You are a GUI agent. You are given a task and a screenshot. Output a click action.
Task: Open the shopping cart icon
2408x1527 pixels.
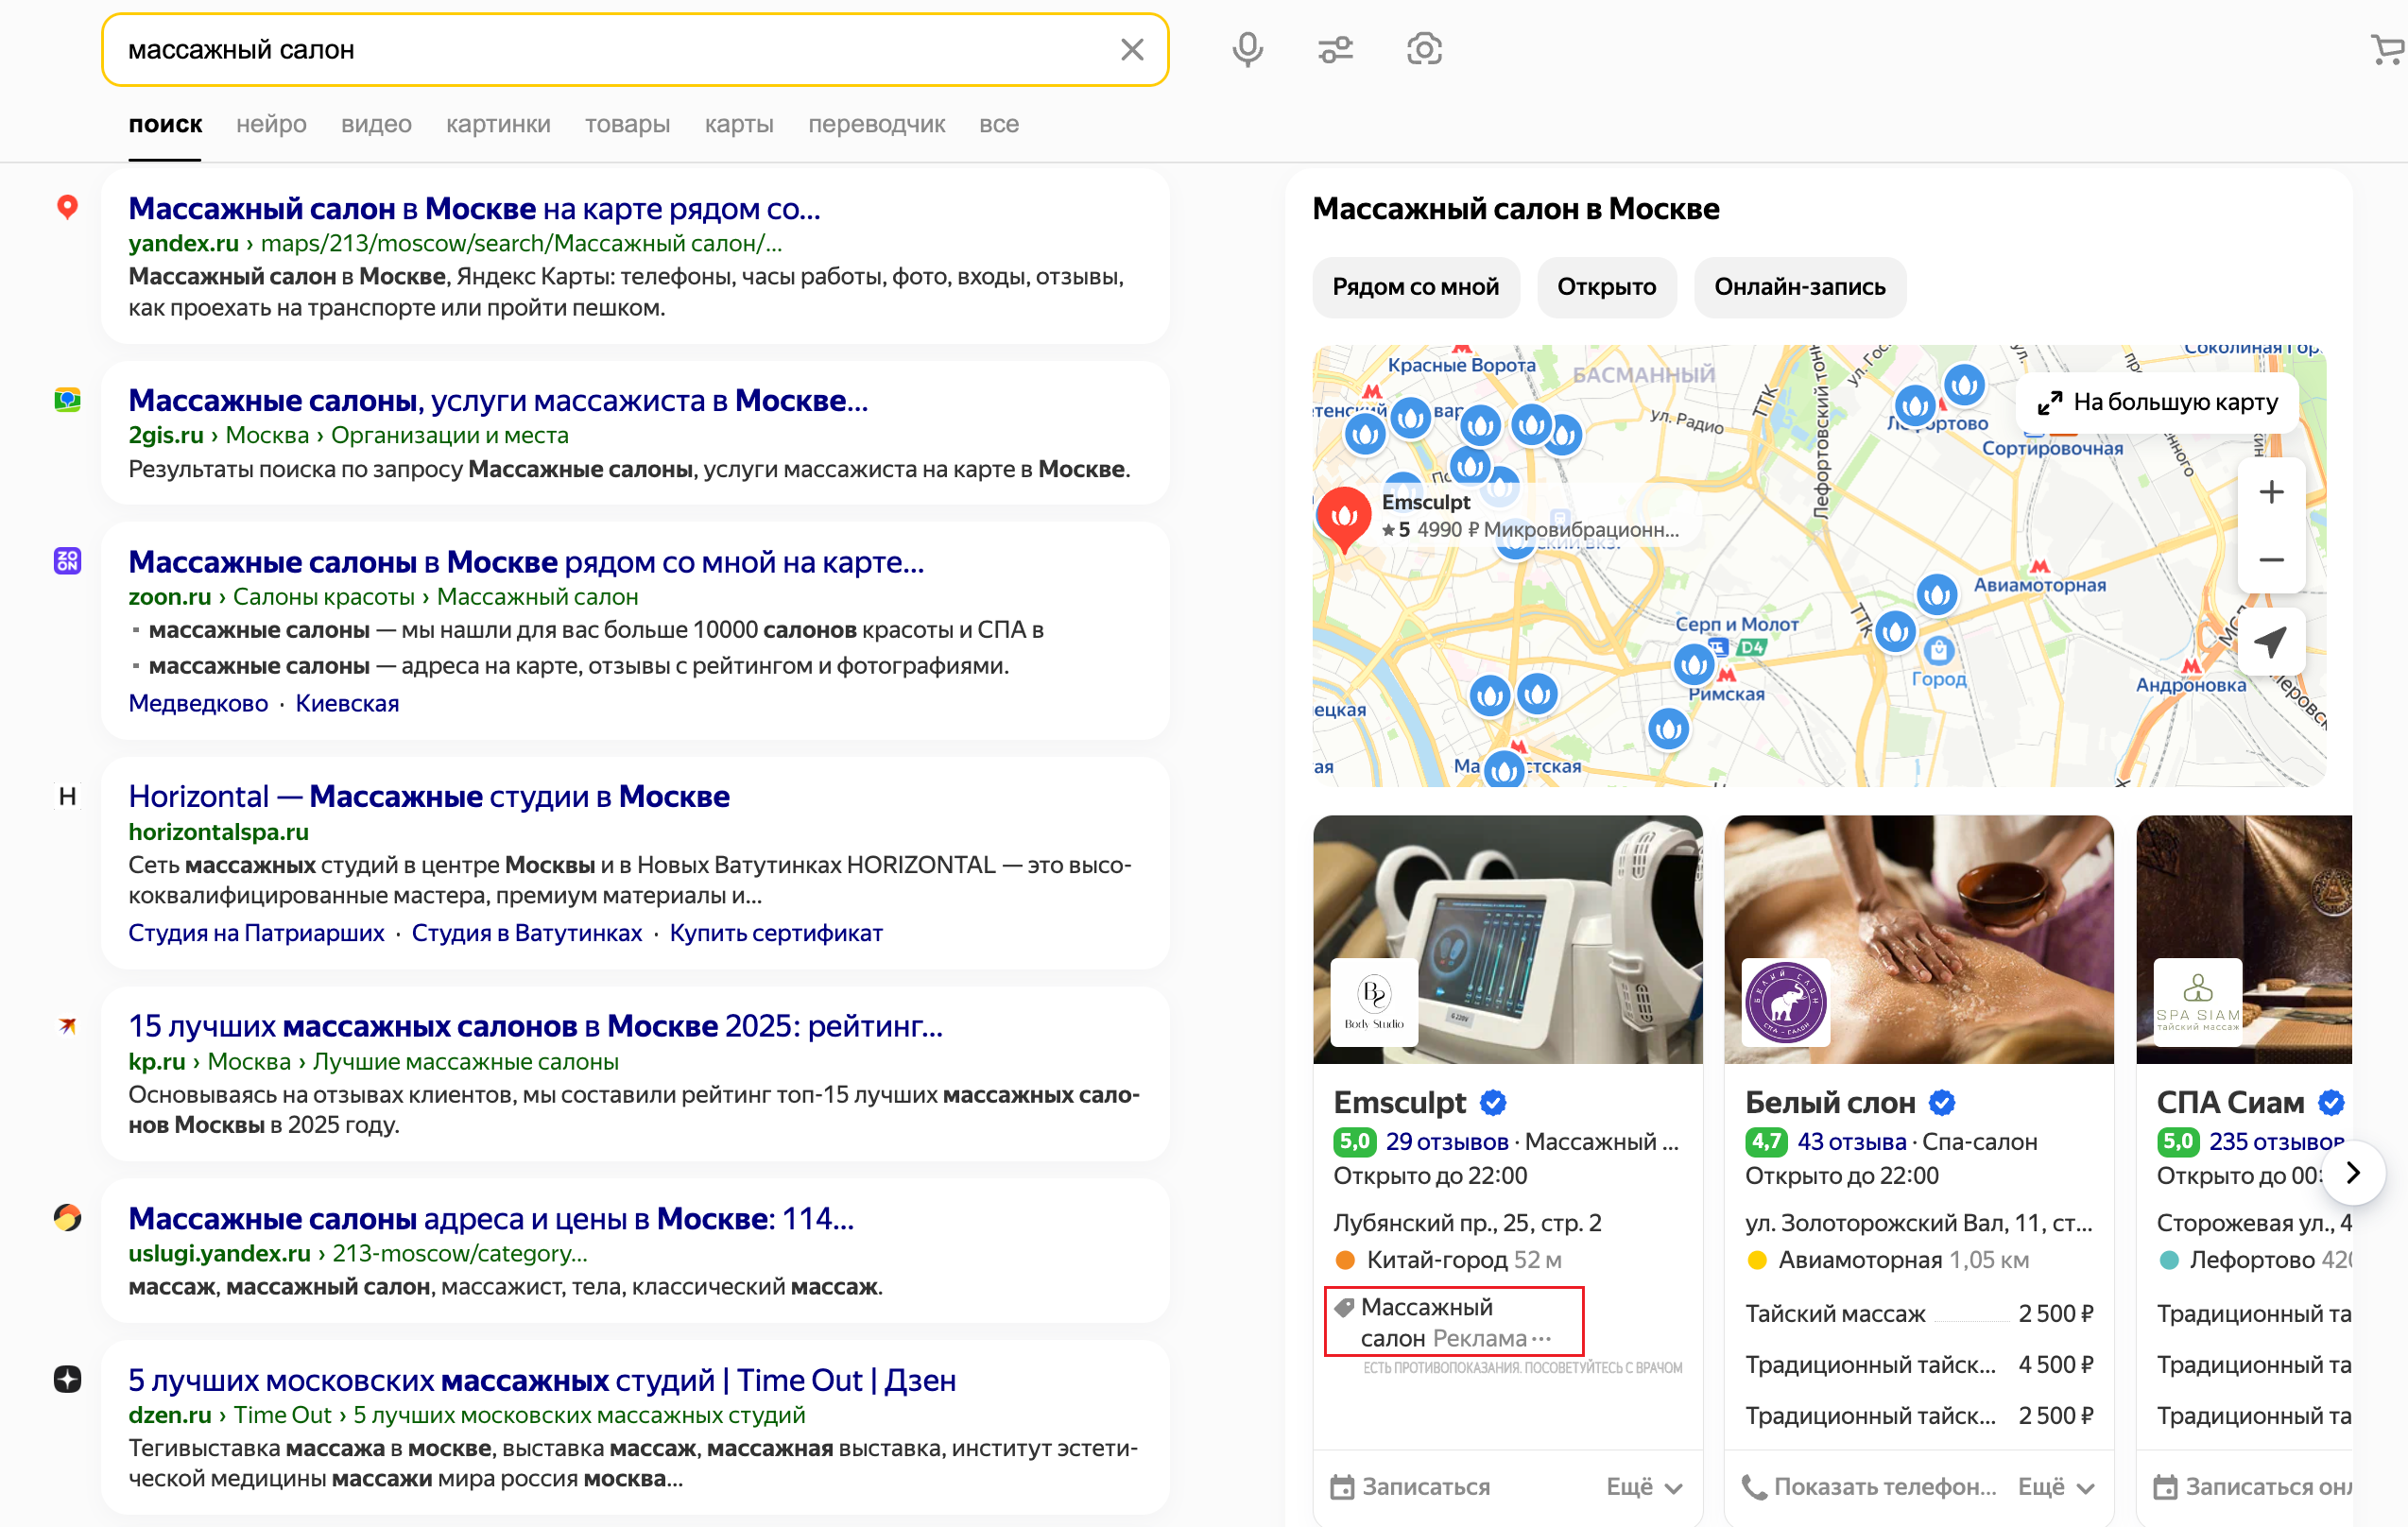(x=2388, y=49)
